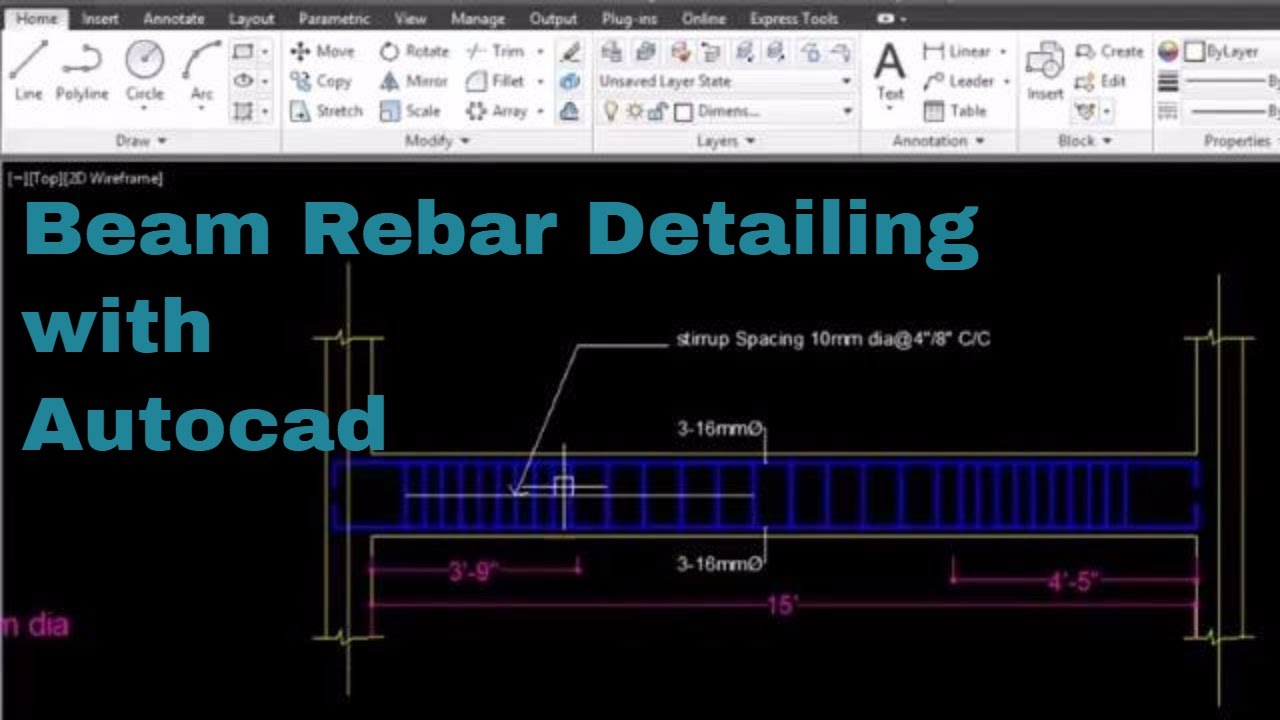Open the Annotate ribbon tab
1280x720 pixels.
click(173, 19)
